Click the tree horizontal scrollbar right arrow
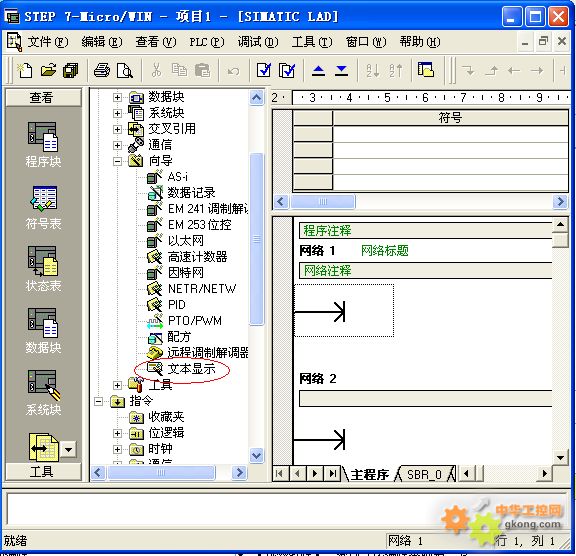Screen dimensions: 576x556 [x=240, y=472]
